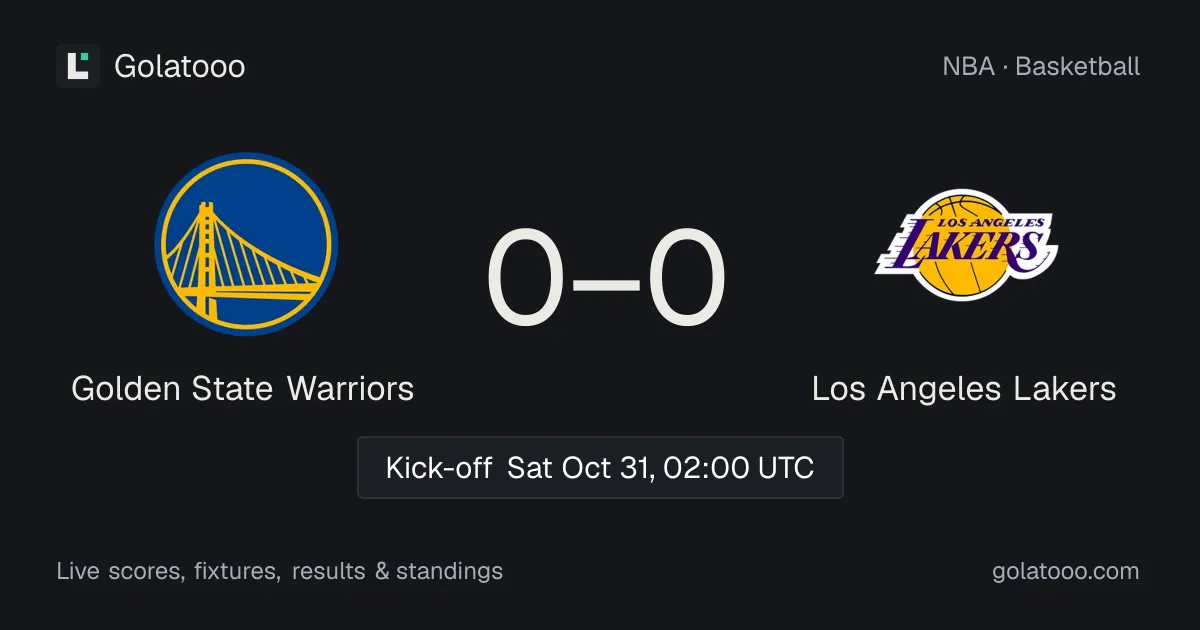Open the Golatooo brand name text
The image size is (1200, 630).
tap(179, 66)
